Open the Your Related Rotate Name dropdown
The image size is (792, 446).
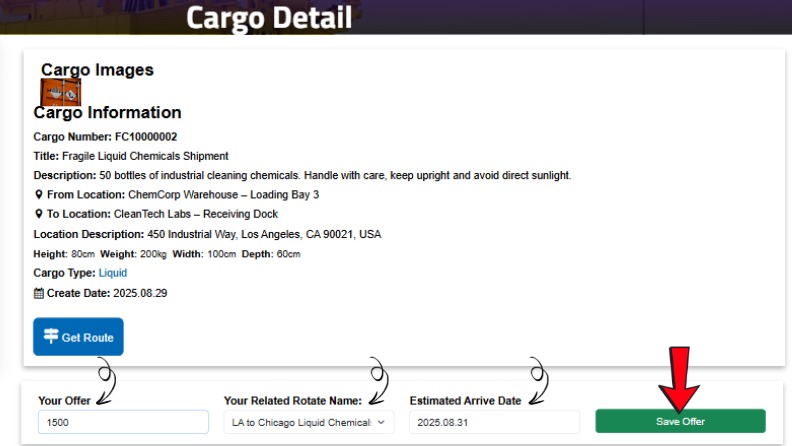(308, 422)
